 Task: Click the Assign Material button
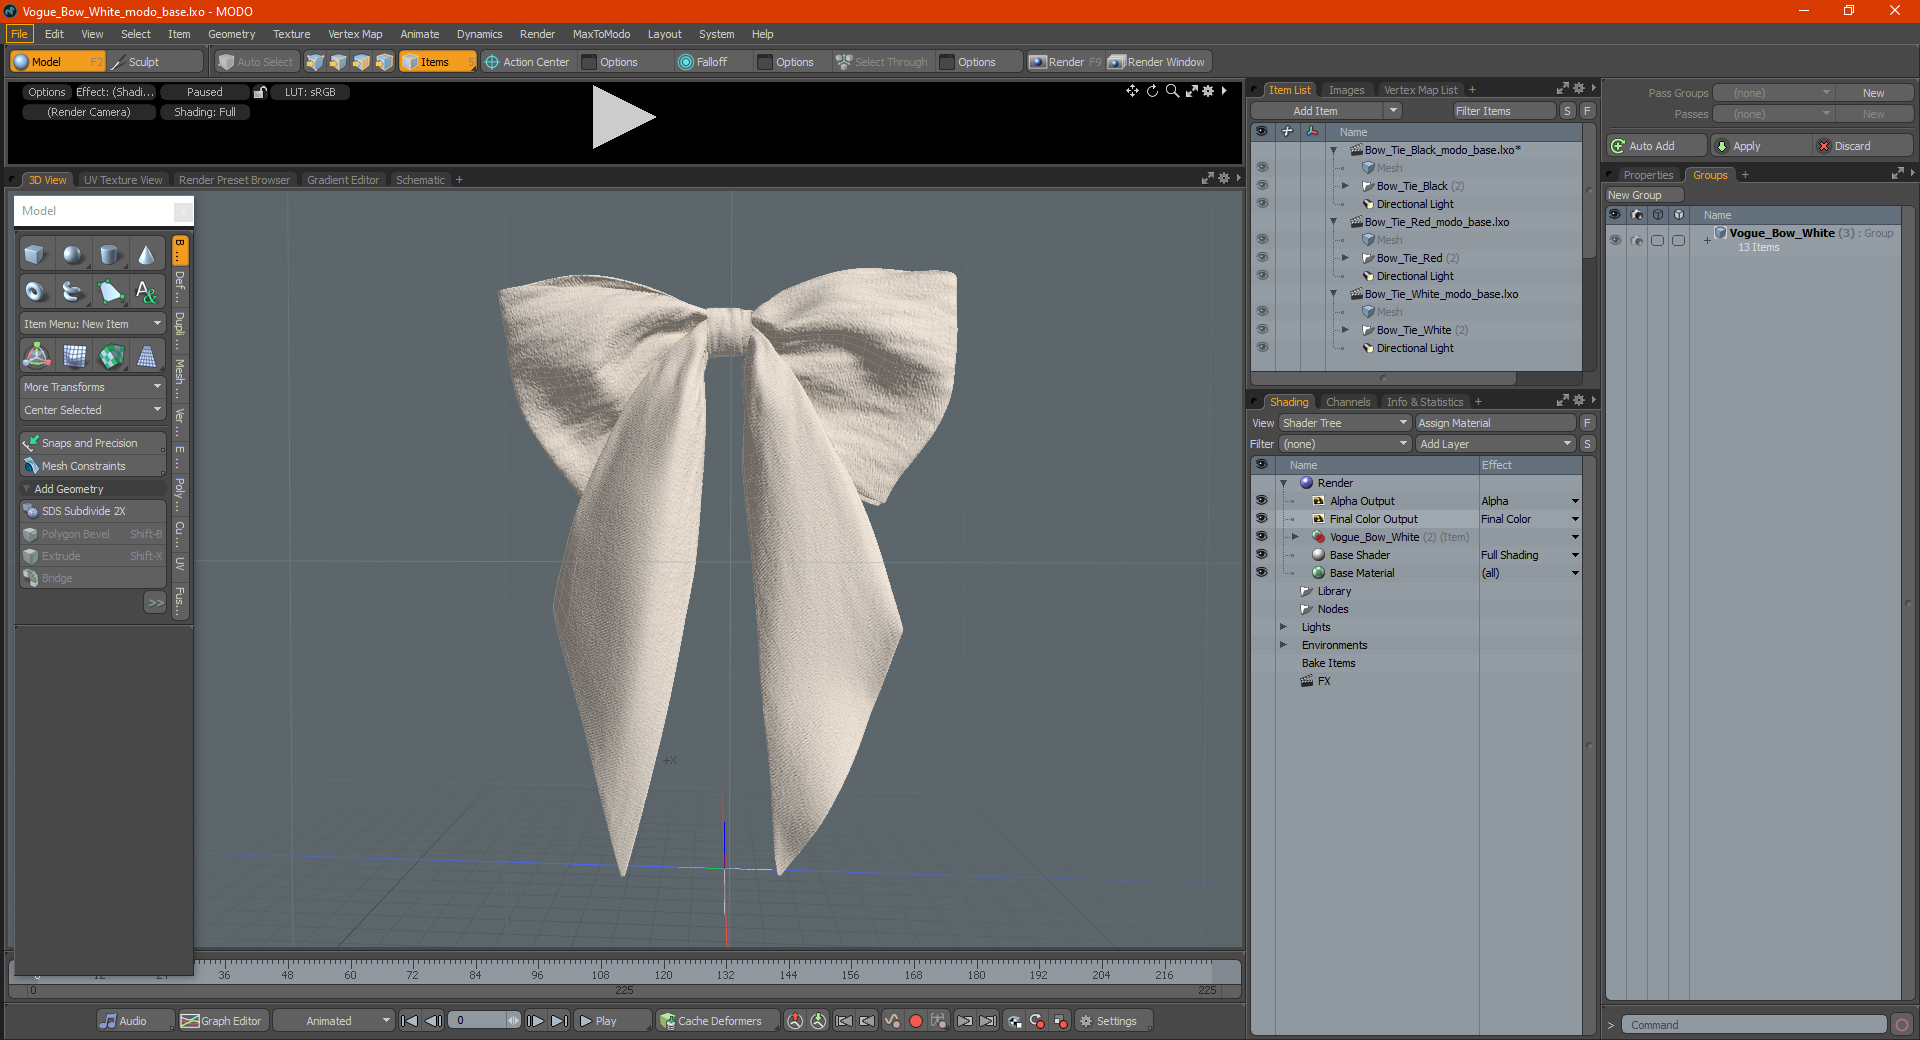coord(1495,423)
